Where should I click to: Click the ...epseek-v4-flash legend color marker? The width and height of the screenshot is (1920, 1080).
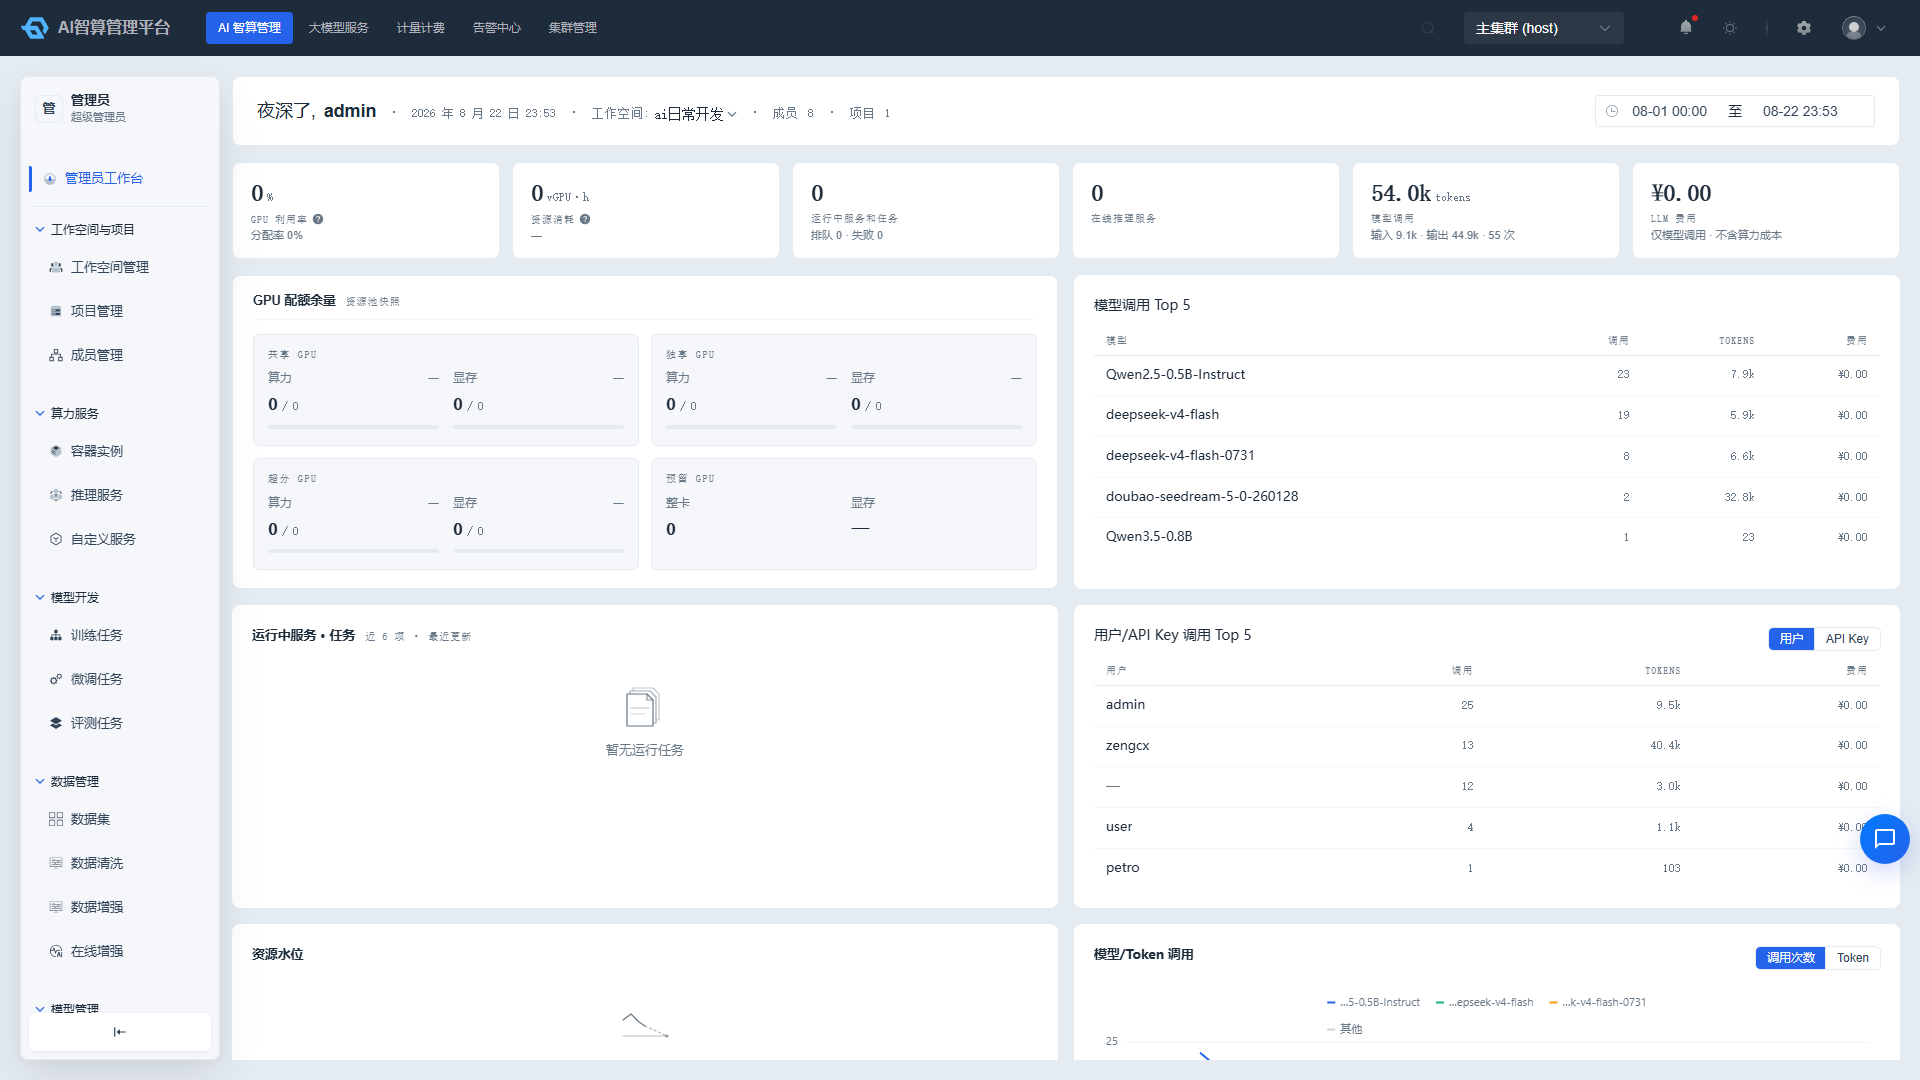(1439, 1003)
